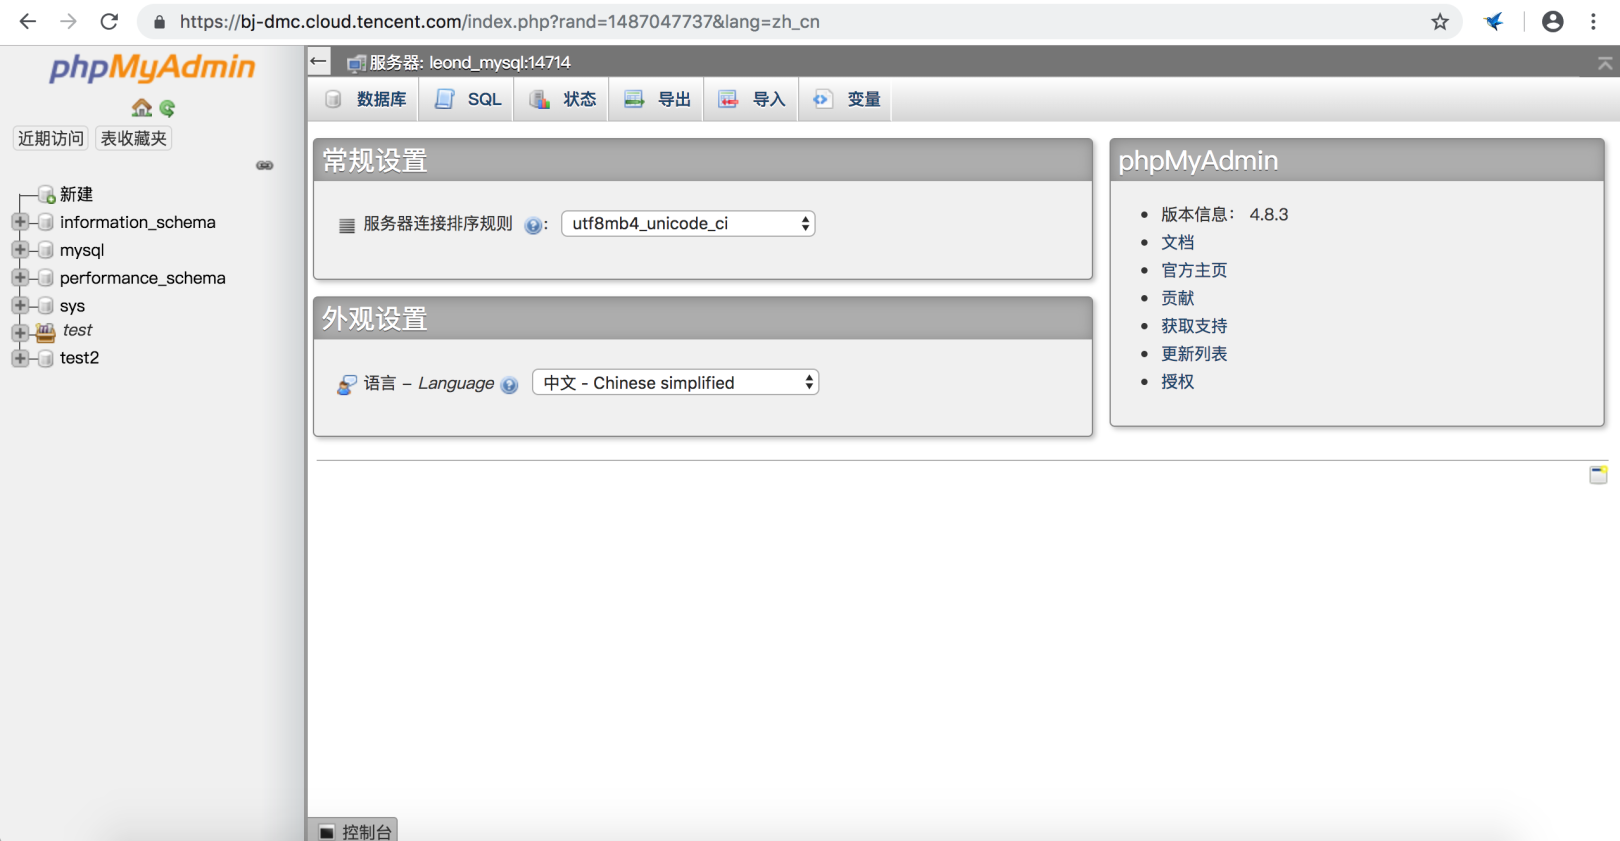Open the 官方主页 link

1194,270
